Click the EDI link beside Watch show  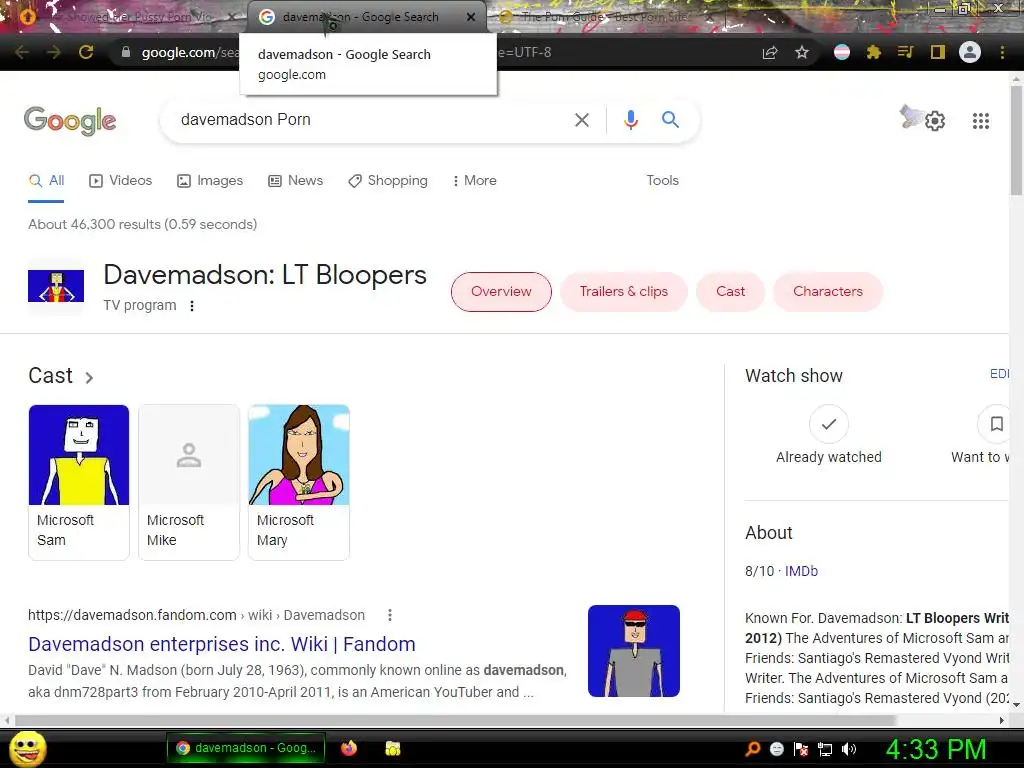pyautogui.click(x=999, y=374)
